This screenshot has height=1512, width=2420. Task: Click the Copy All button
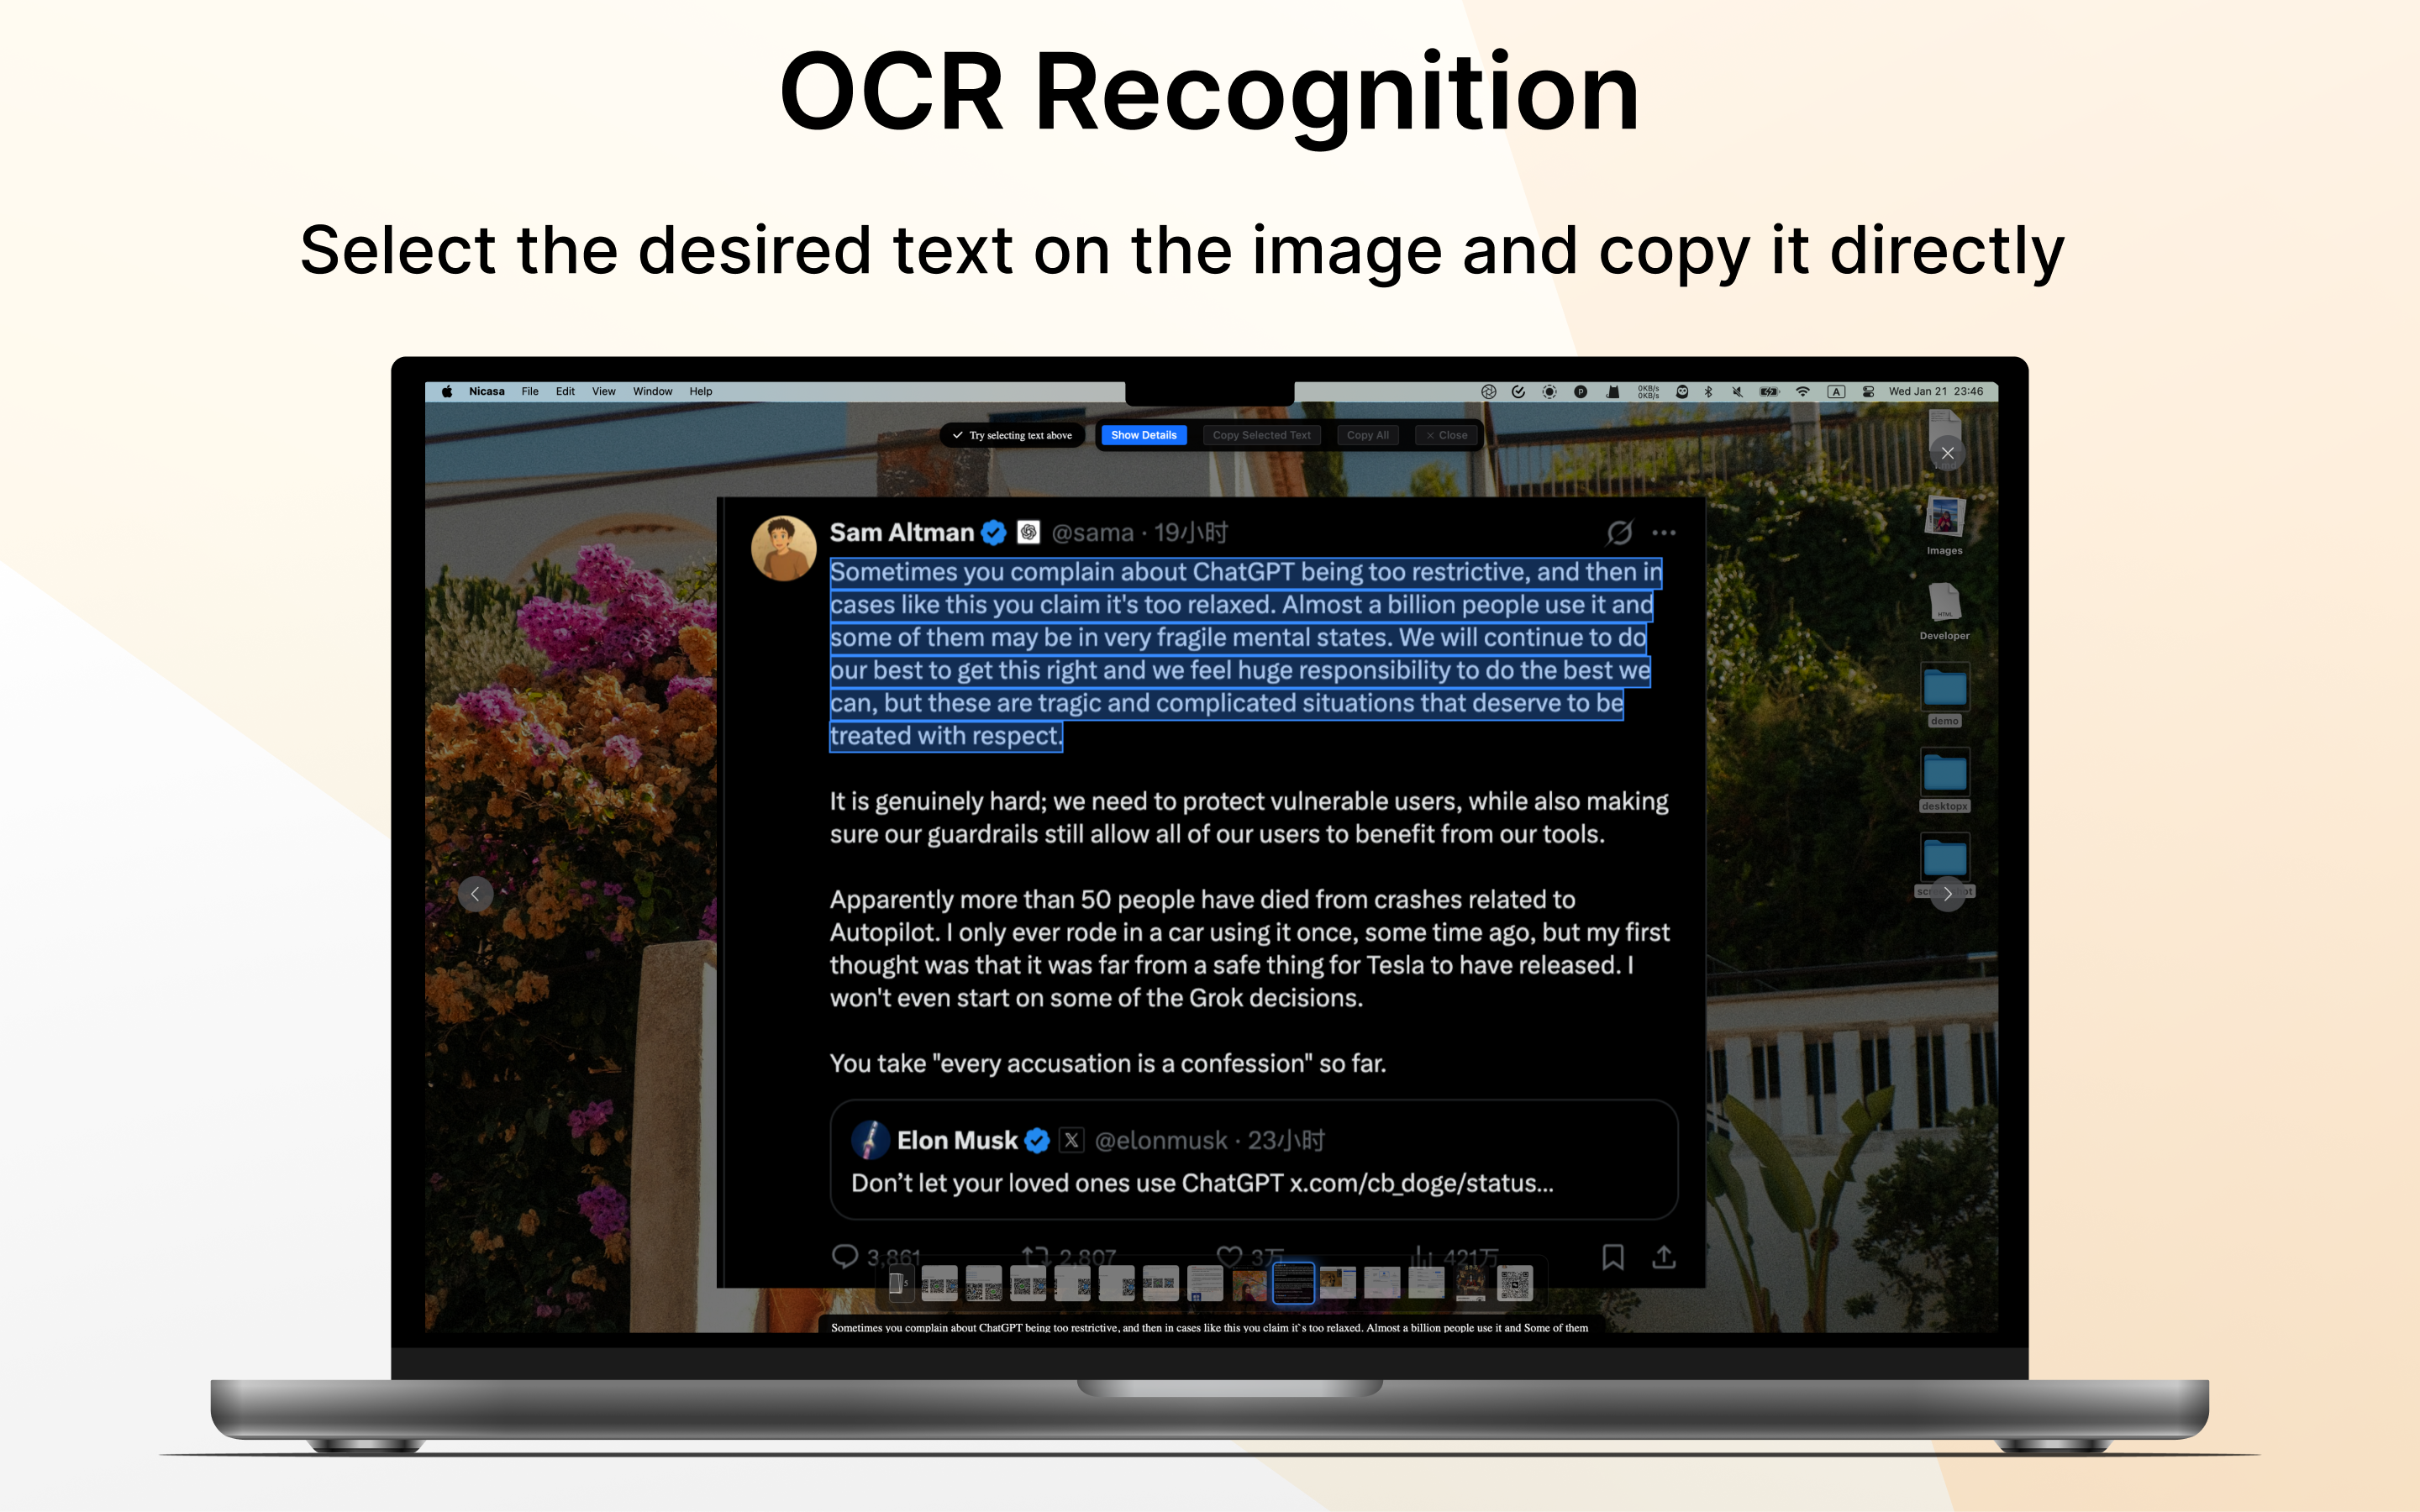pyautogui.click(x=1368, y=435)
